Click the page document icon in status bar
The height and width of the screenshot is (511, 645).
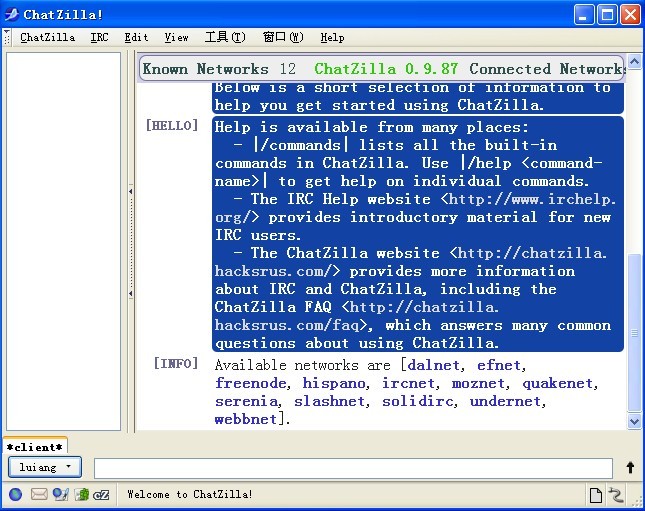click(596, 495)
